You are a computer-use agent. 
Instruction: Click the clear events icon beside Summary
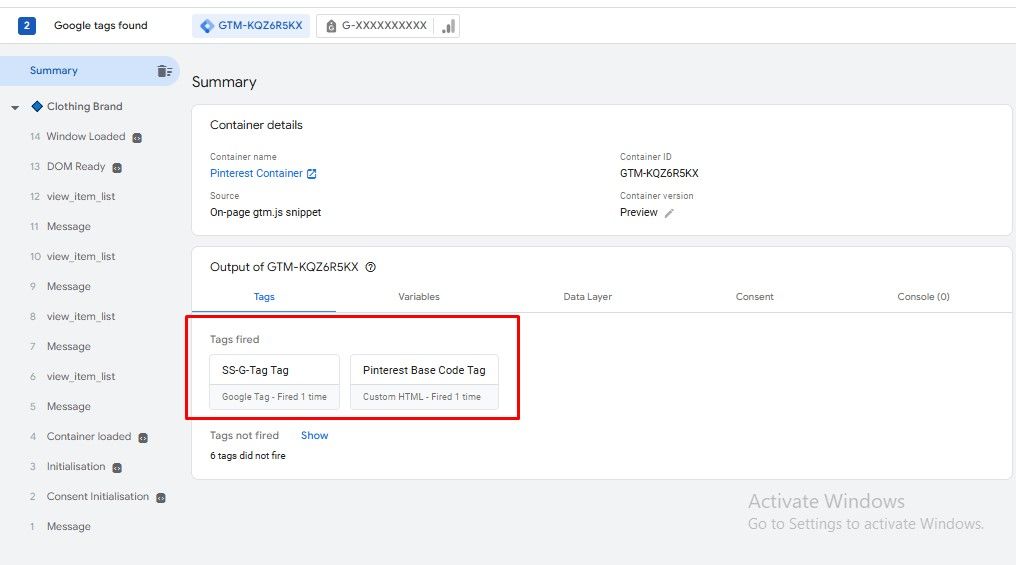pyautogui.click(x=164, y=71)
